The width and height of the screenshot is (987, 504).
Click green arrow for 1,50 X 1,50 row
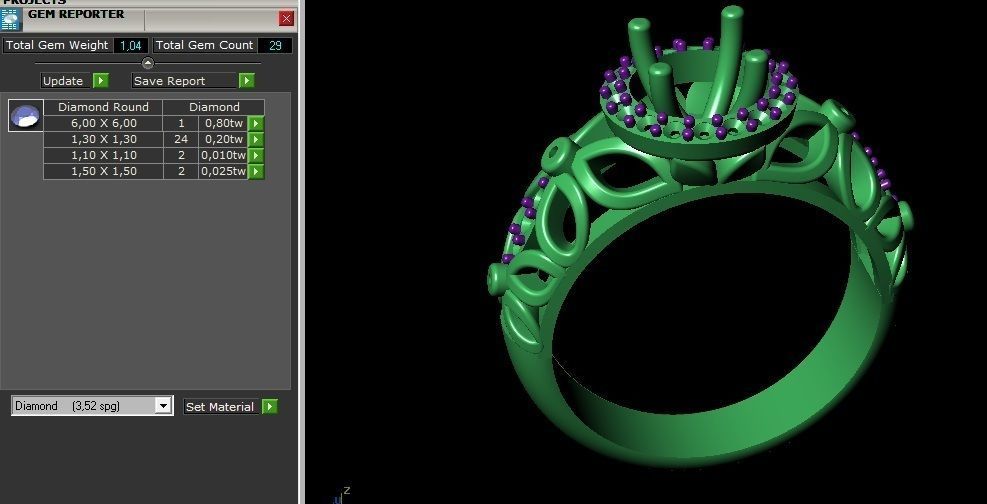pos(256,171)
